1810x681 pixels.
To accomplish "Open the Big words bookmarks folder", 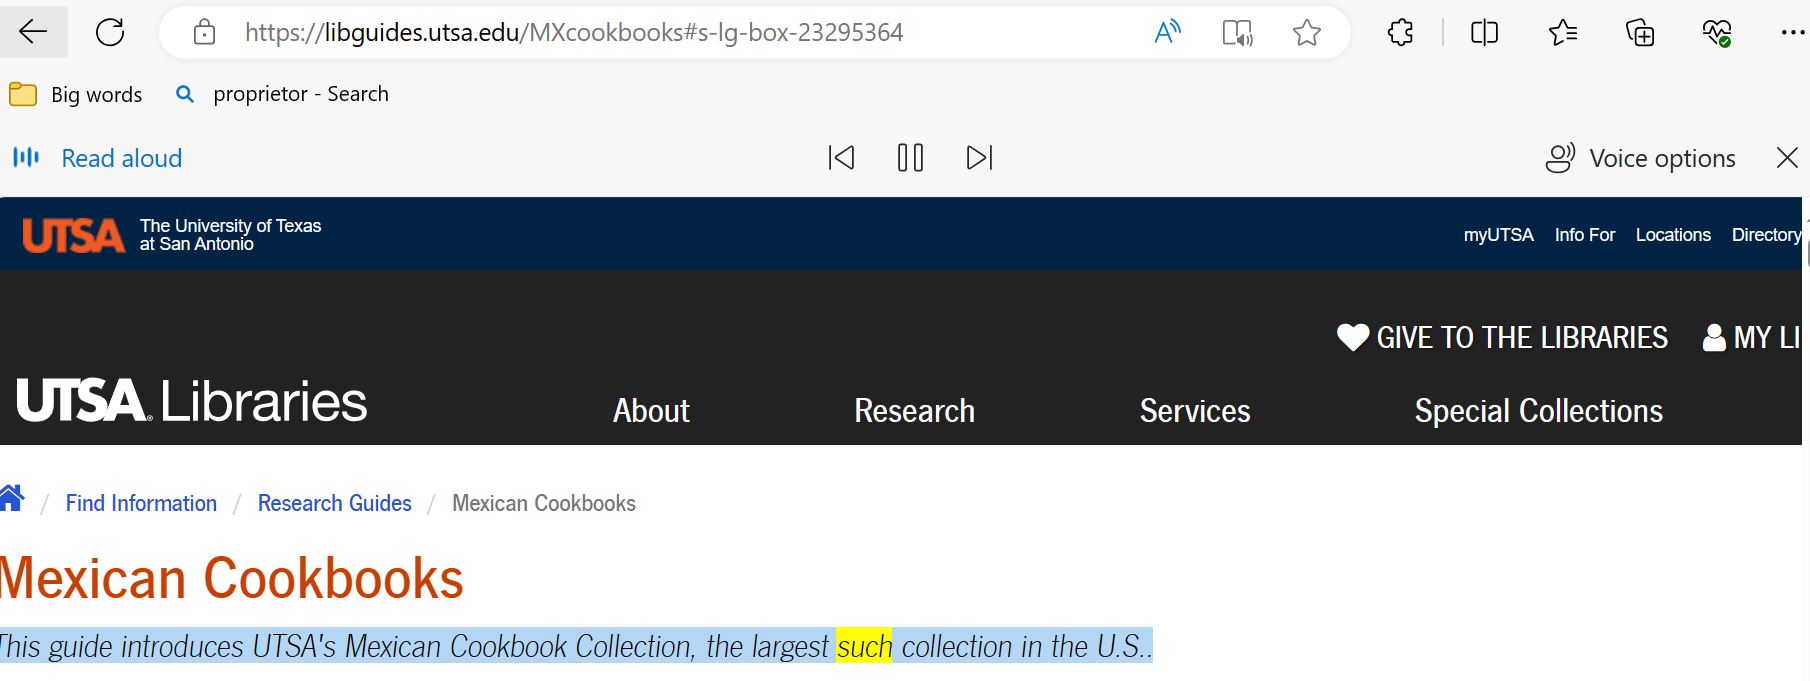I will click(76, 94).
